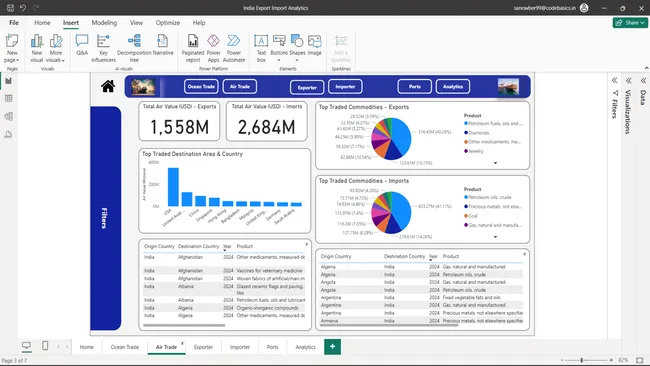Insert a Narrative visual
Viewport: 650px width, 366px height.
[163, 45]
